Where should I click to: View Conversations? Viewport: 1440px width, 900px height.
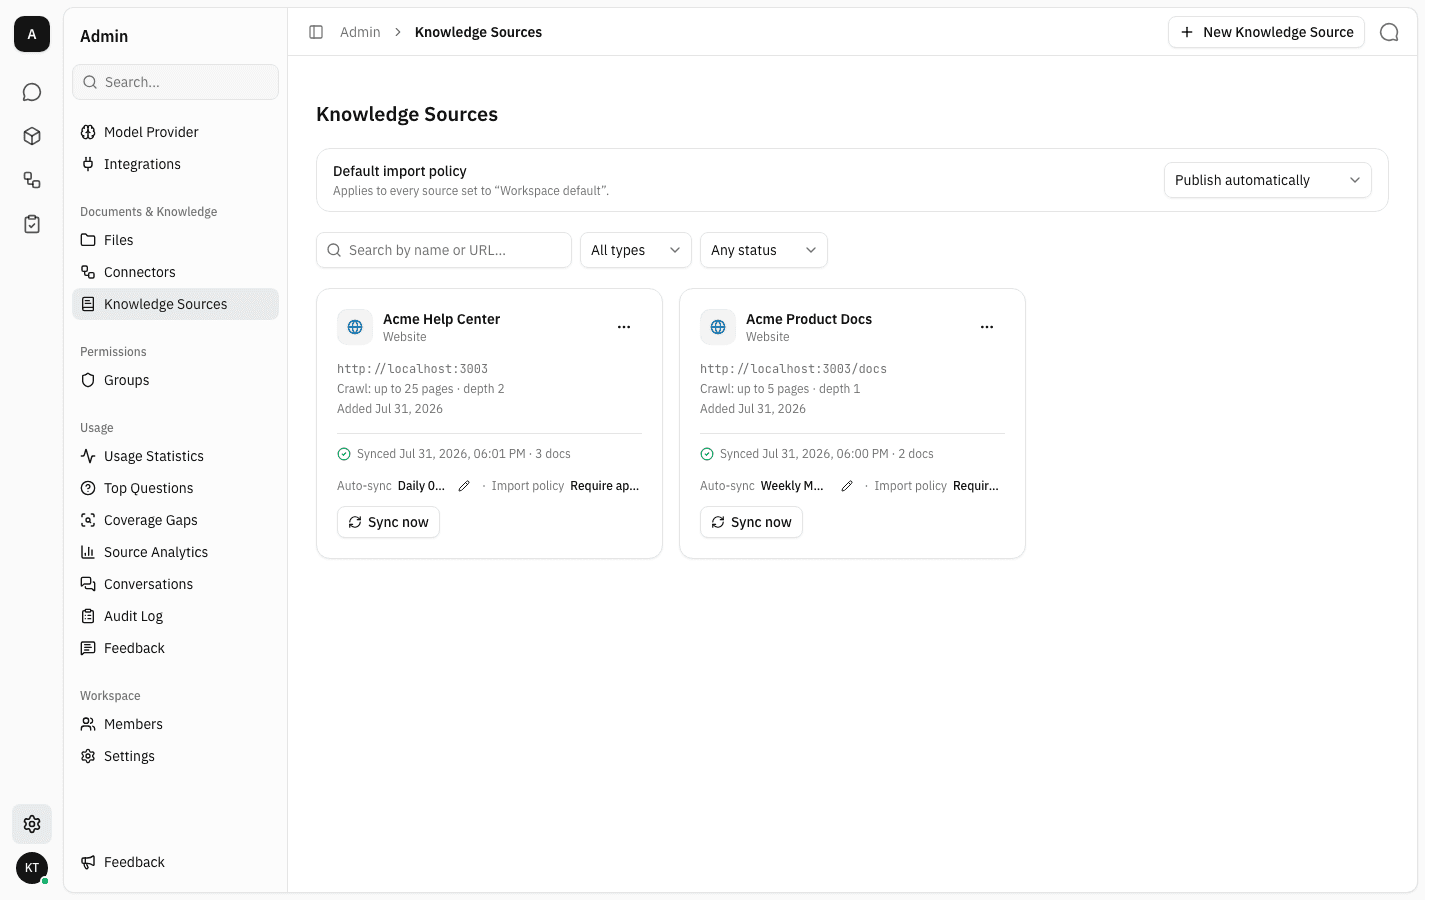point(175,584)
